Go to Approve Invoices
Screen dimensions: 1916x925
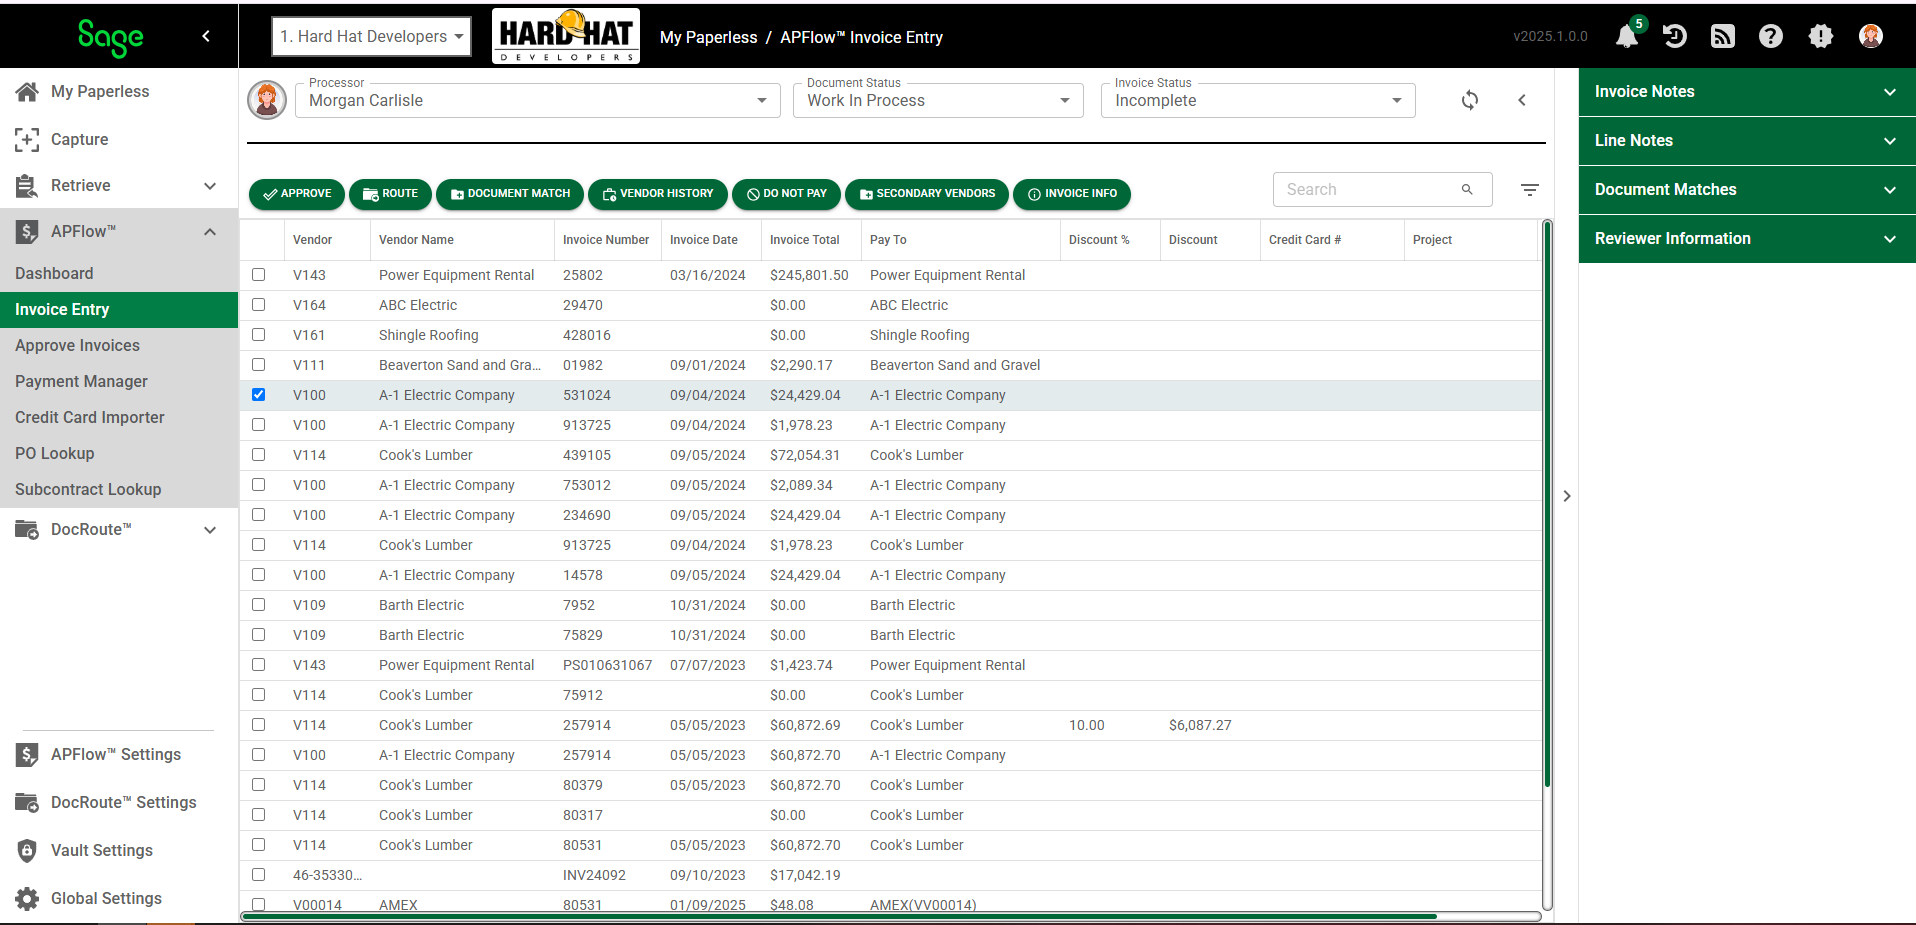[x=77, y=346]
